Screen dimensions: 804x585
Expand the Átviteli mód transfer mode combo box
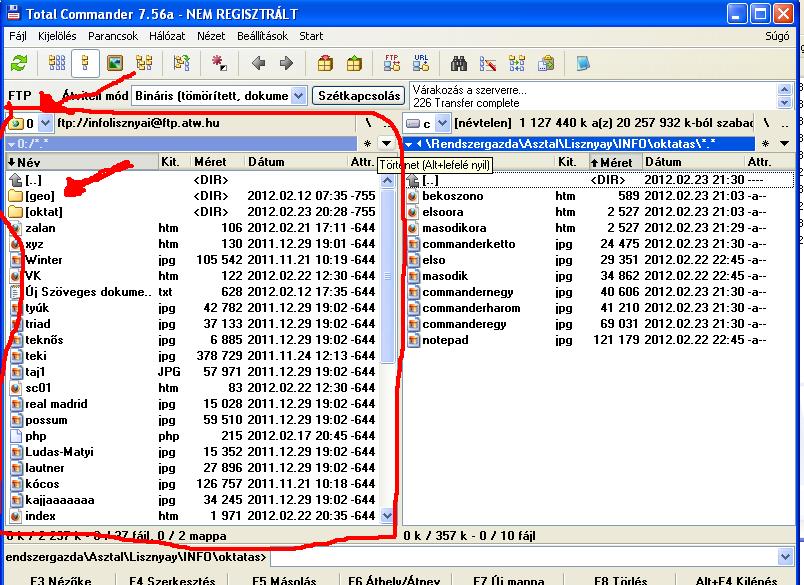tap(299, 95)
